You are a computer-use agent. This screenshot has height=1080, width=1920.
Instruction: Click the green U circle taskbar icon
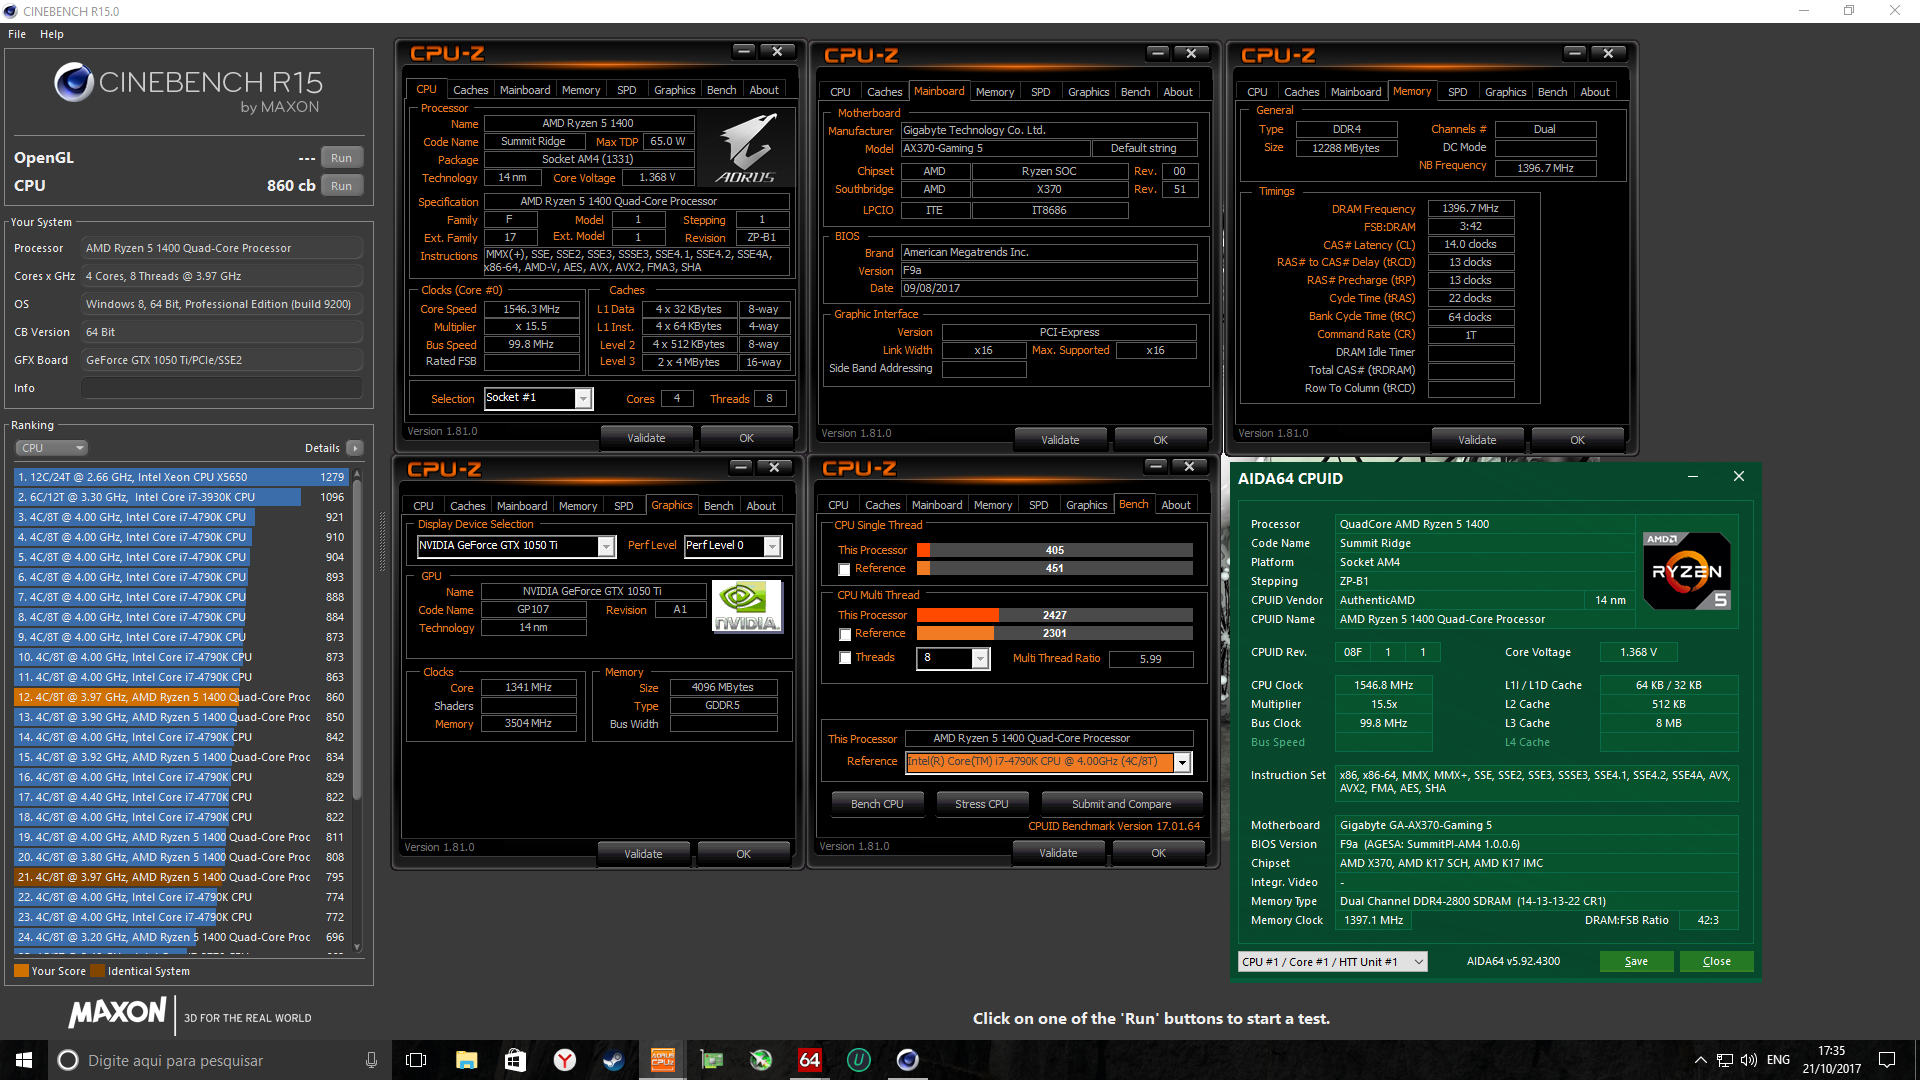[x=858, y=1060]
